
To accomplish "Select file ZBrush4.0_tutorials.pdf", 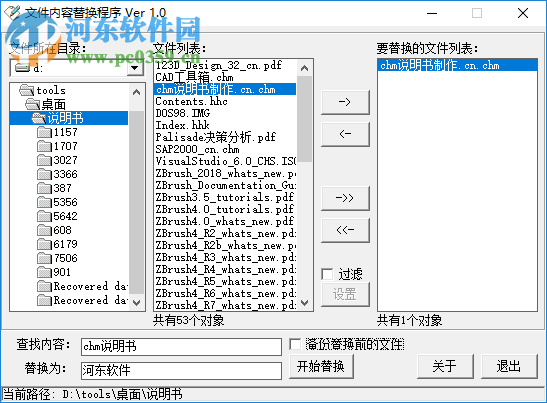I will pos(225,209).
